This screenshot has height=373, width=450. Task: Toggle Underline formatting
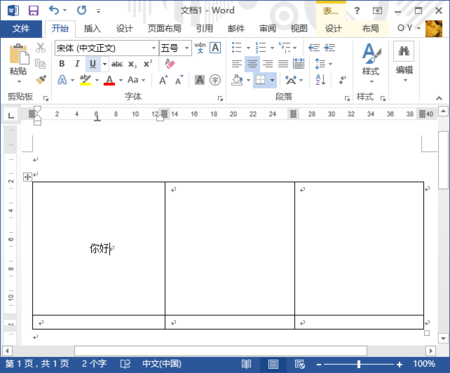[x=93, y=64]
